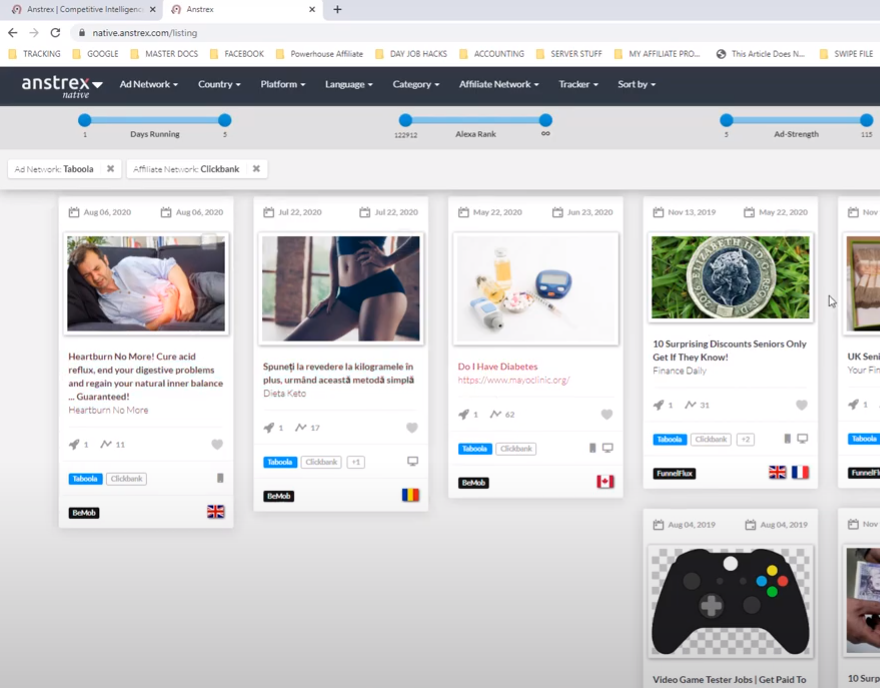Open the Dieta Keto ad thumbnail

click(341, 288)
